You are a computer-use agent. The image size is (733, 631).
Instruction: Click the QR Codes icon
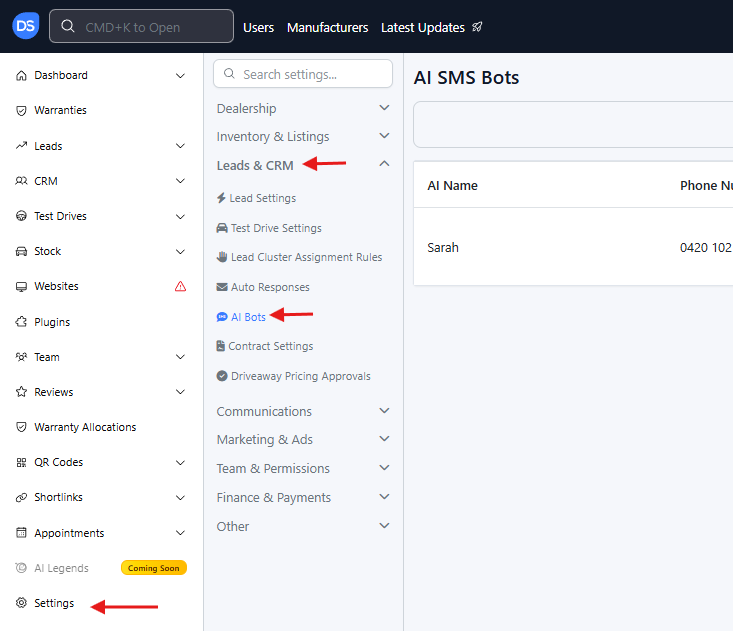(22, 462)
